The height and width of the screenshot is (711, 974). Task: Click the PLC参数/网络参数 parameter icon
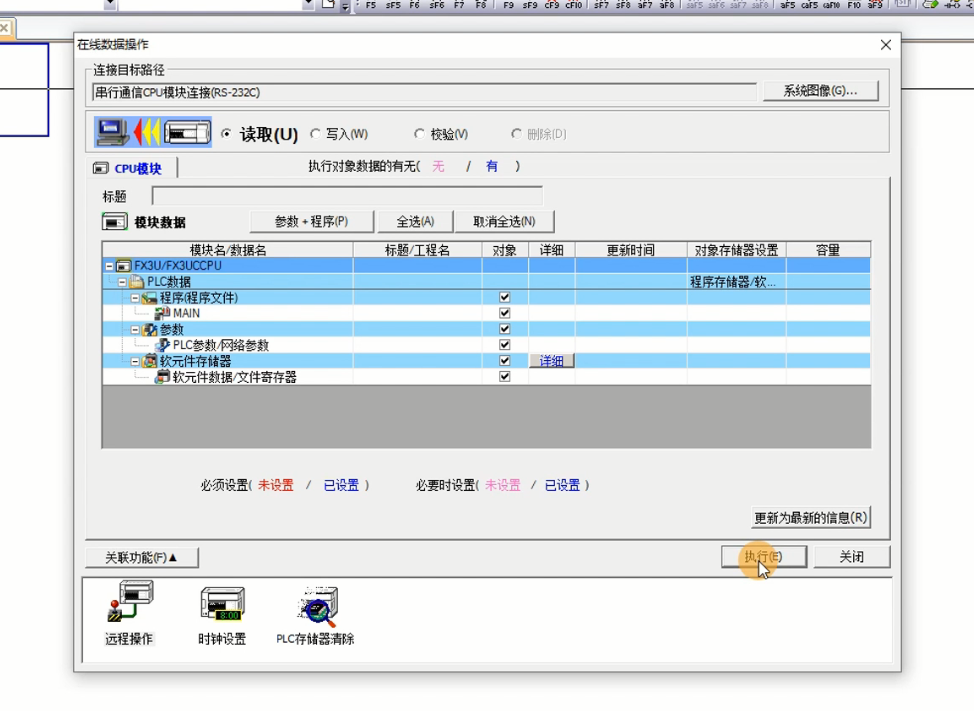point(163,345)
